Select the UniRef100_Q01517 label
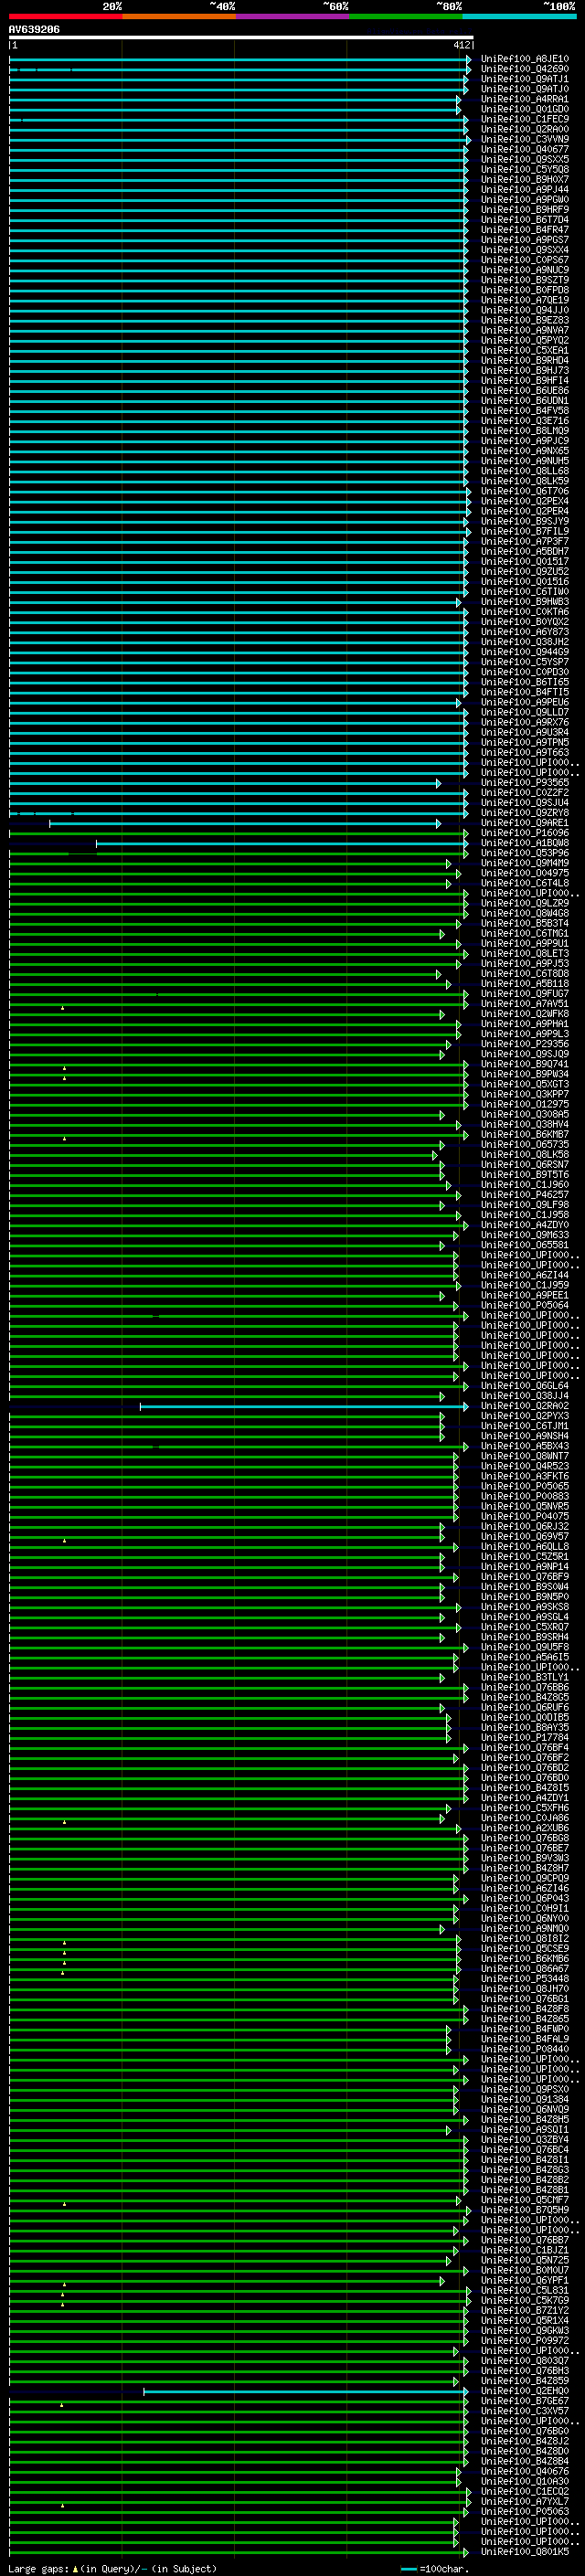Image resolution: width=585 pixels, height=2576 pixels. click(x=525, y=561)
